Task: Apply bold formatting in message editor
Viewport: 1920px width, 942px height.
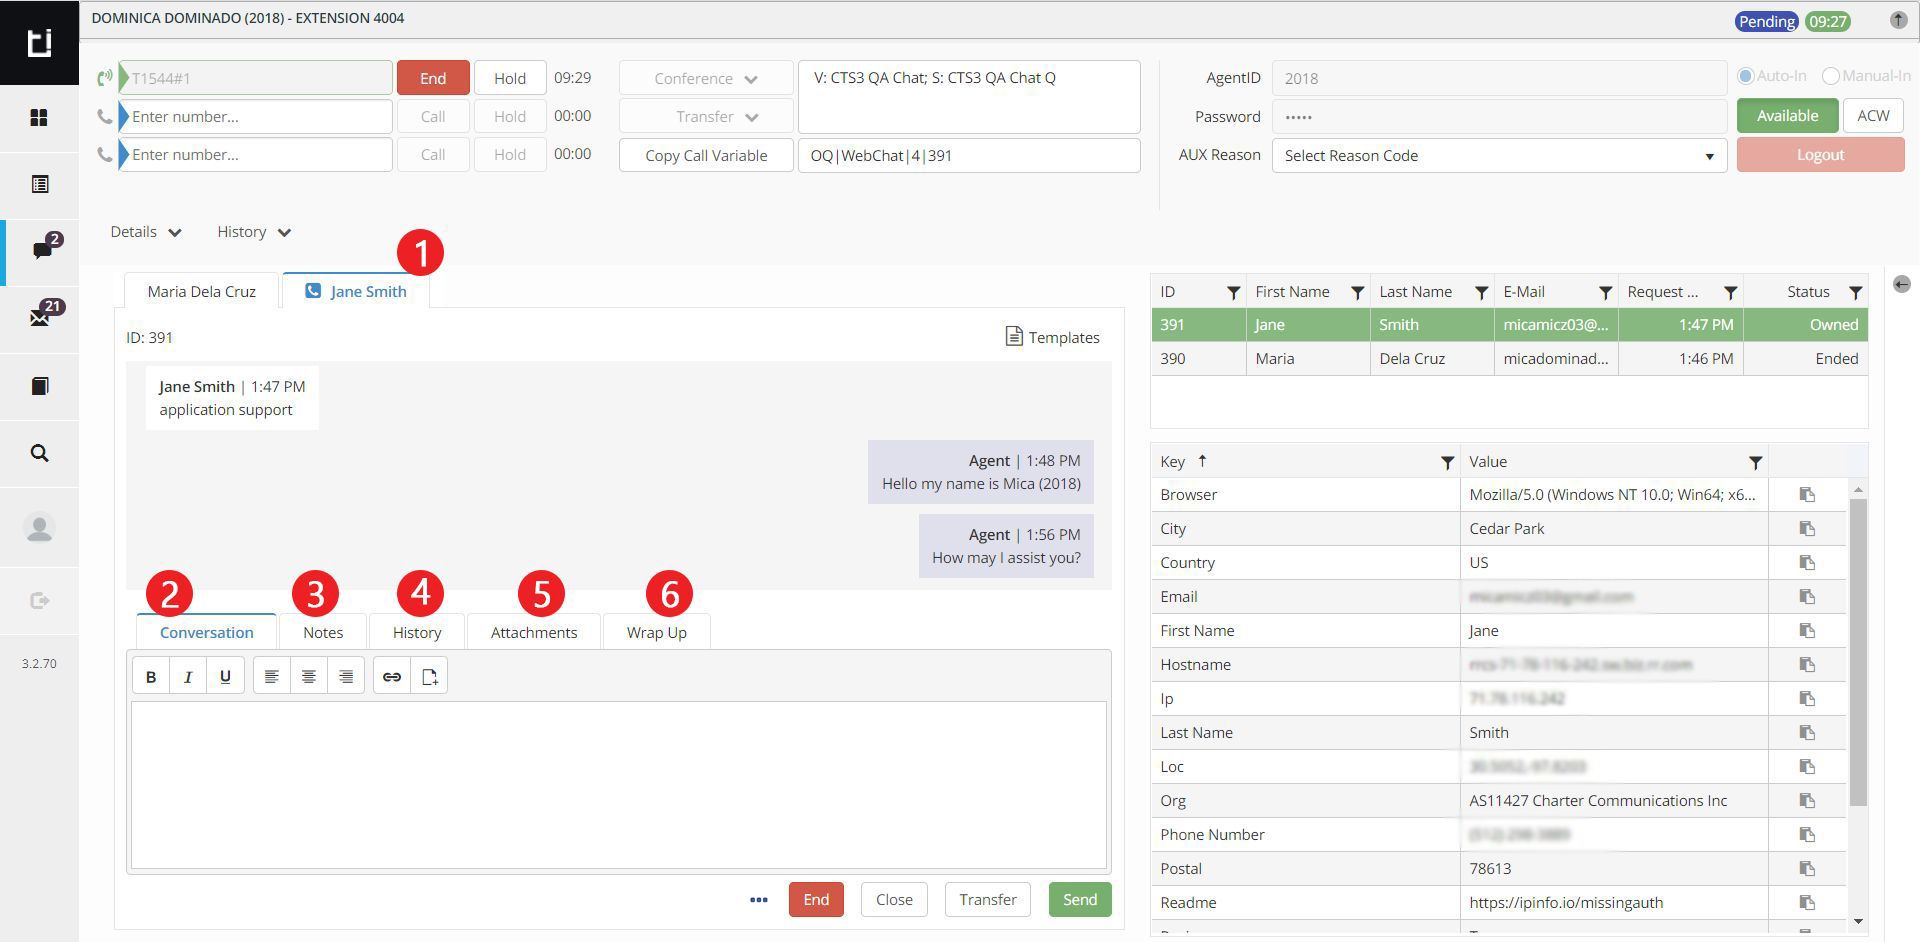Action: coord(151,677)
